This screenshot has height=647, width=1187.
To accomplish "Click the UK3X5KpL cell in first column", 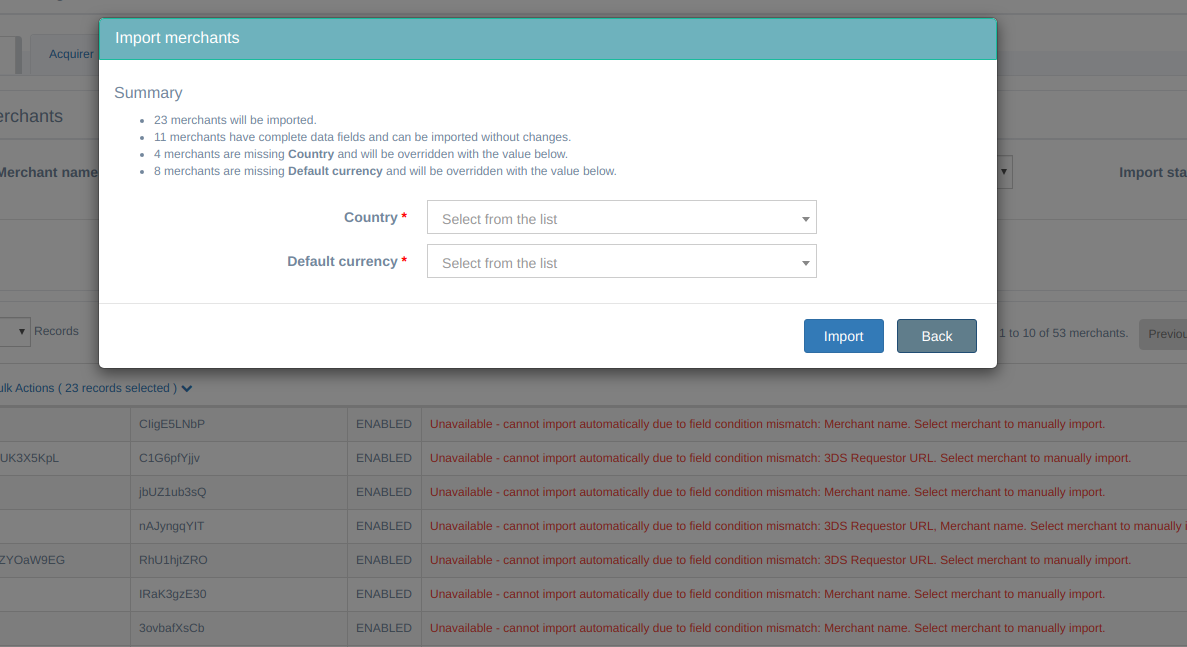I will (x=30, y=458).
